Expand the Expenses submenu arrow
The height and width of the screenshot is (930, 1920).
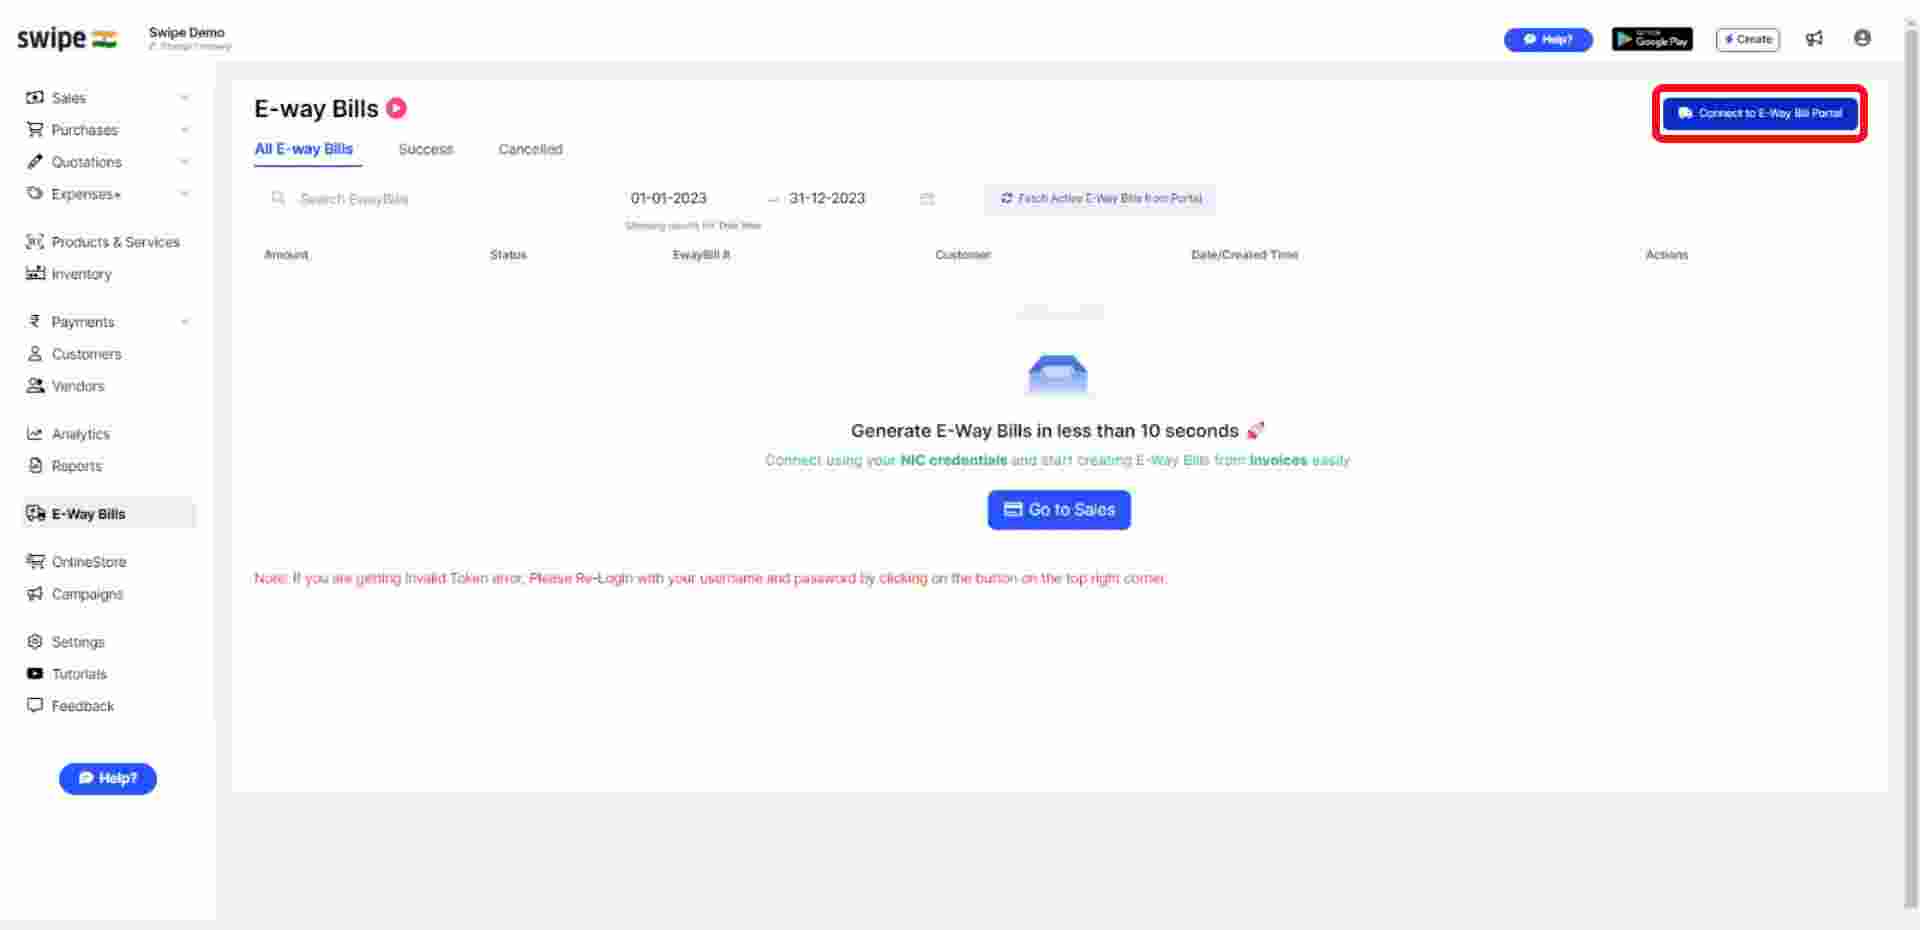185,194
